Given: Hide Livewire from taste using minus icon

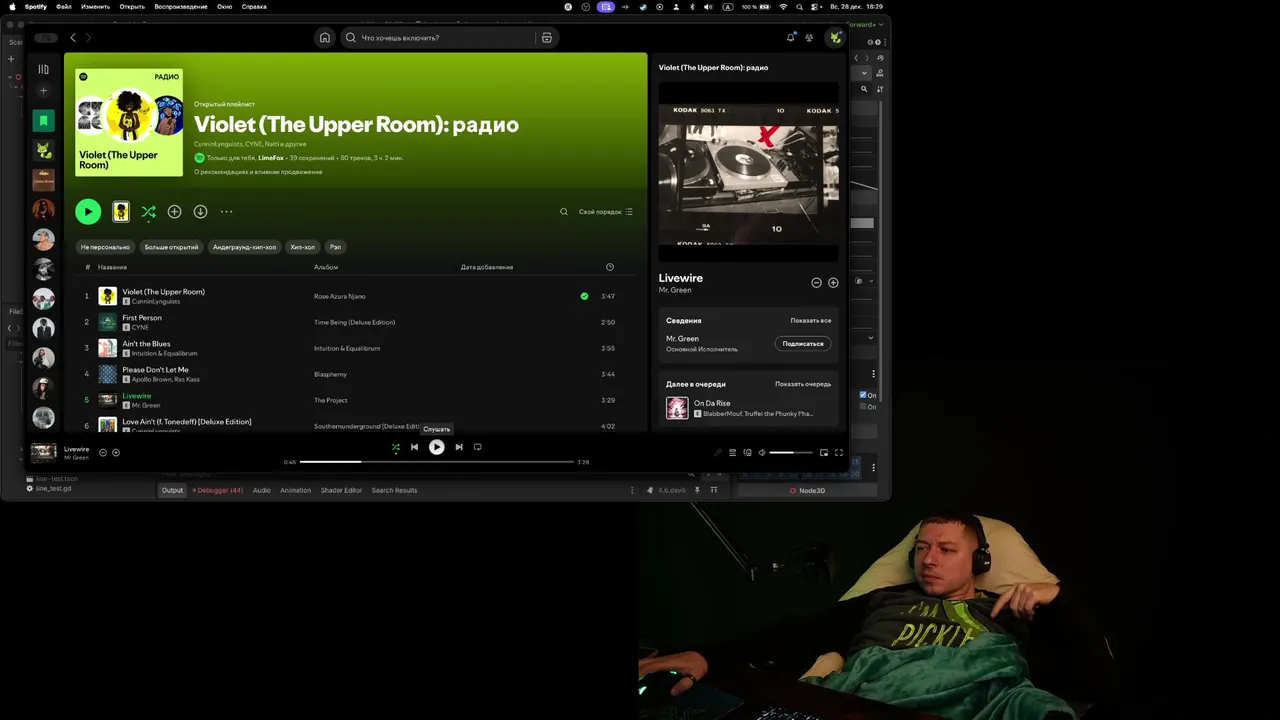Looking at the screenshot, I should click(x=816, y=283).
